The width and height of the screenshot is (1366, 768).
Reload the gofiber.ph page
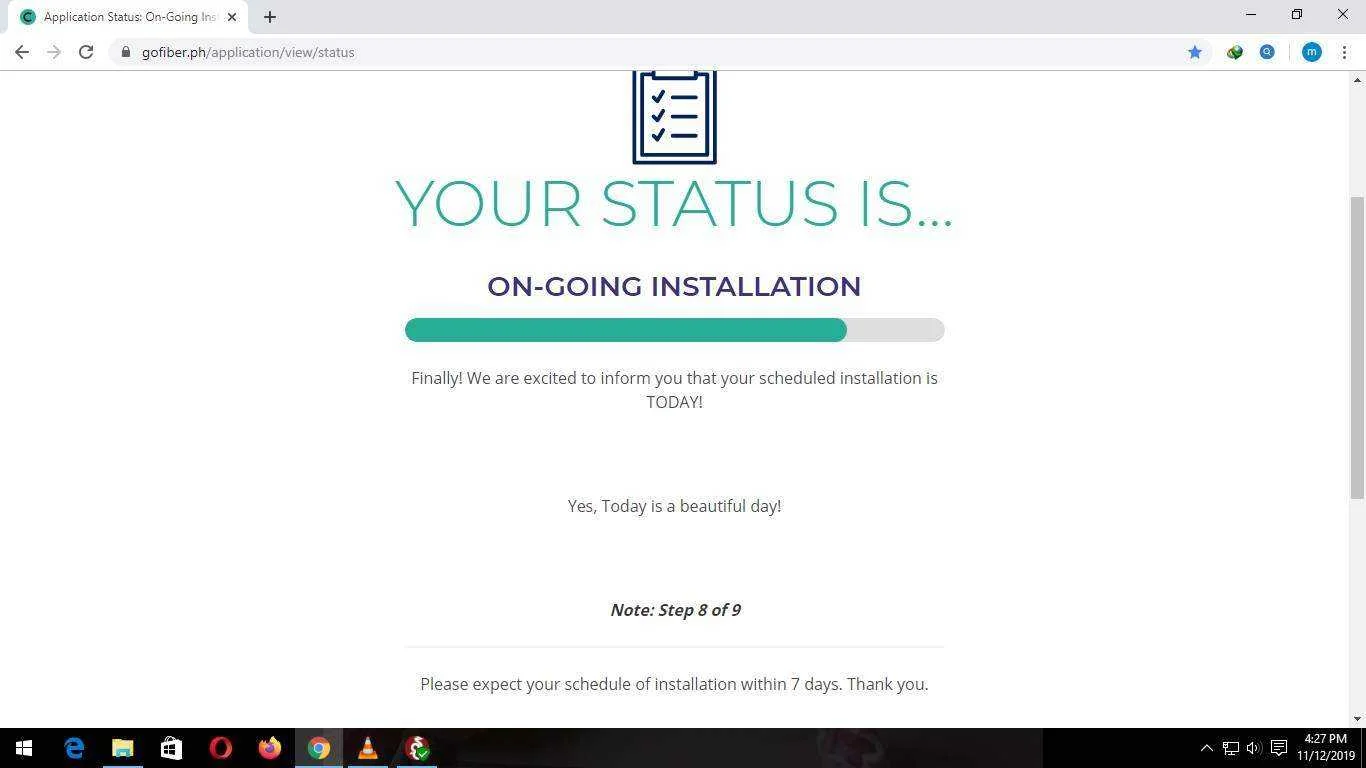86,52
